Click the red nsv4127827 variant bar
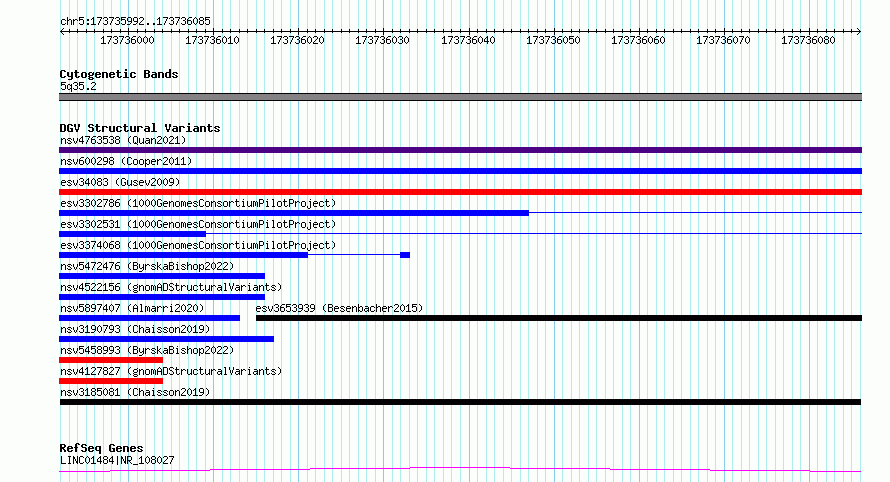Screen dimensions: 890x482 point(111,381)
